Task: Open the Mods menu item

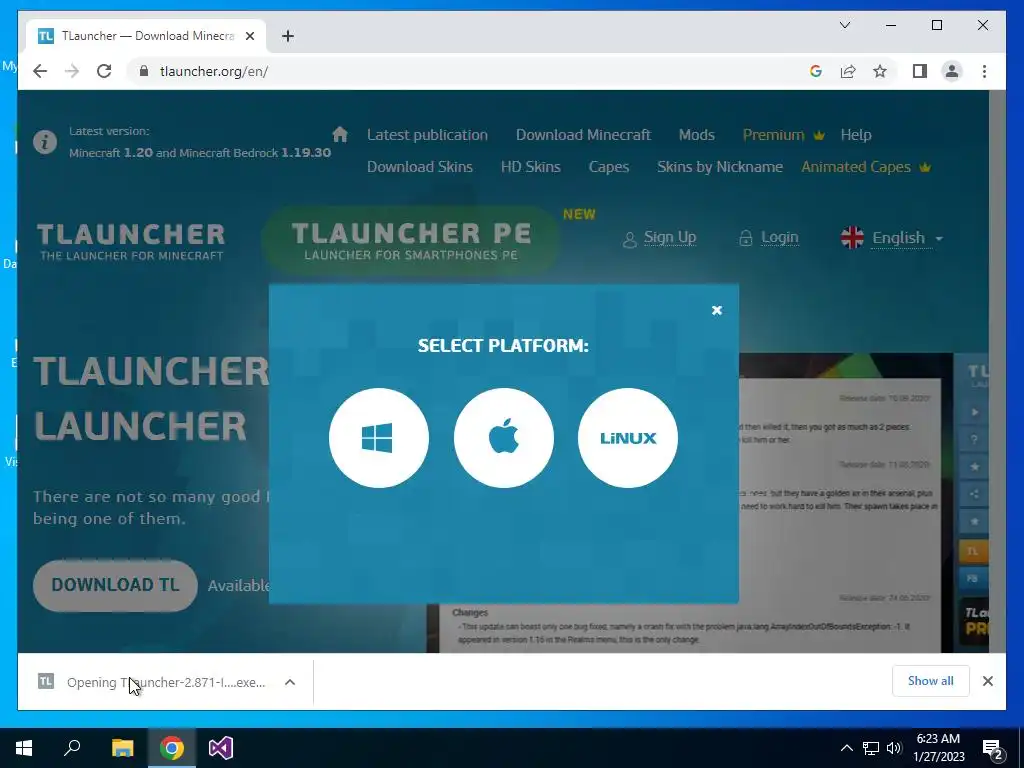Action: 696,135
